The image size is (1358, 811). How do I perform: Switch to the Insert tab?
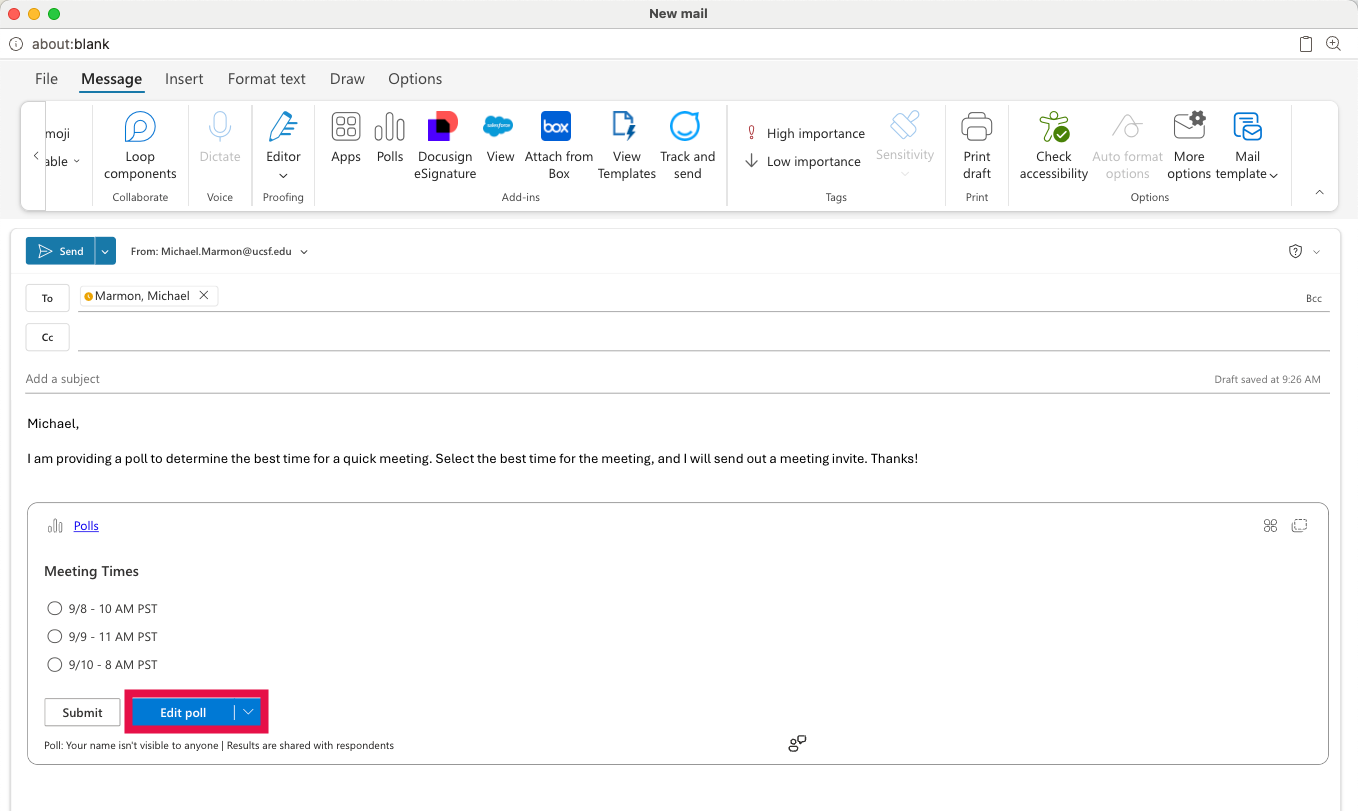pyautogui.click(x=184, y=79)
